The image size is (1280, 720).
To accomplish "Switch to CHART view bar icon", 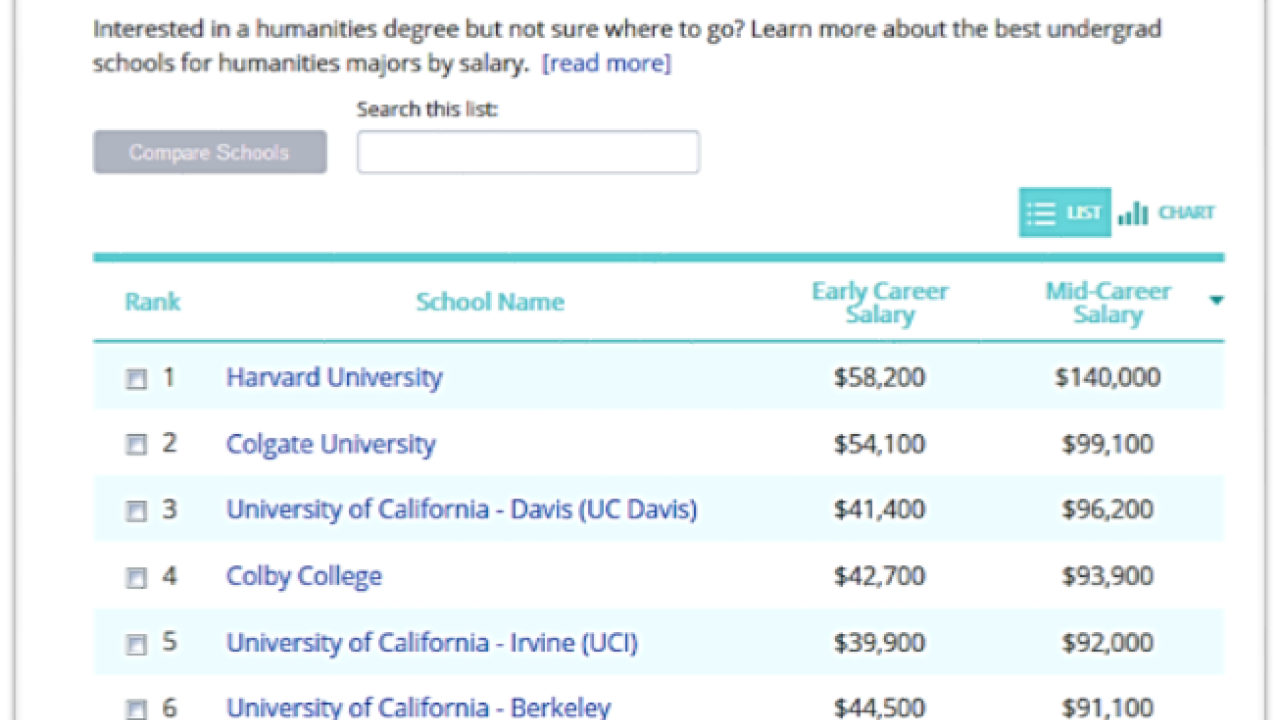I will point(1133,213).
